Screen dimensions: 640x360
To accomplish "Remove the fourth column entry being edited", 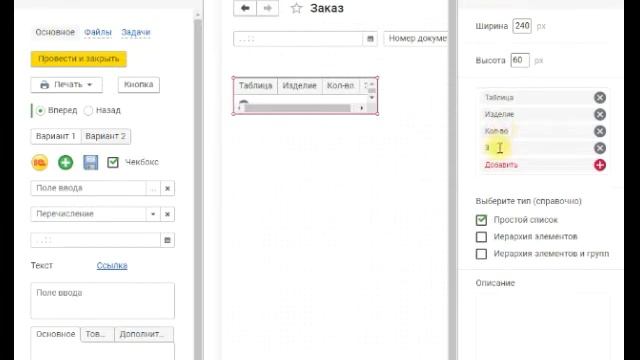I will [x=600, y=148].
